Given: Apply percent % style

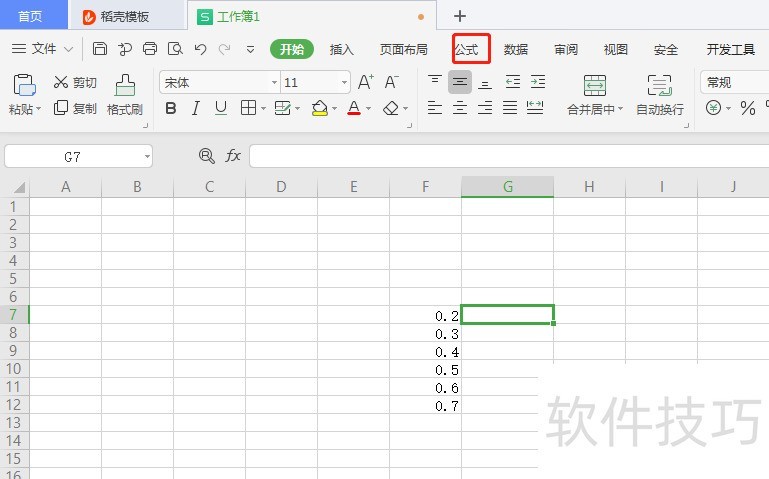Looking at the screenshot, I should tap(748, 108).
